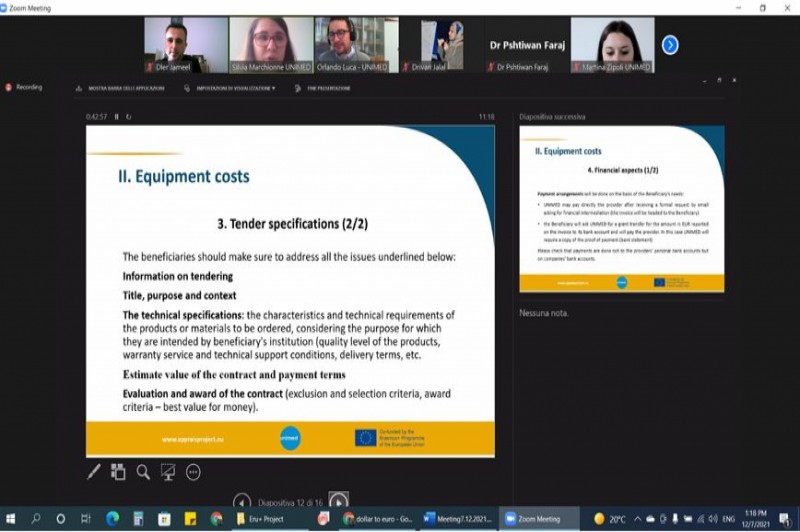Viewport: 800px width, 532px height.
Task: Select the pen and laser pointer tool
Action: [94, 471]
